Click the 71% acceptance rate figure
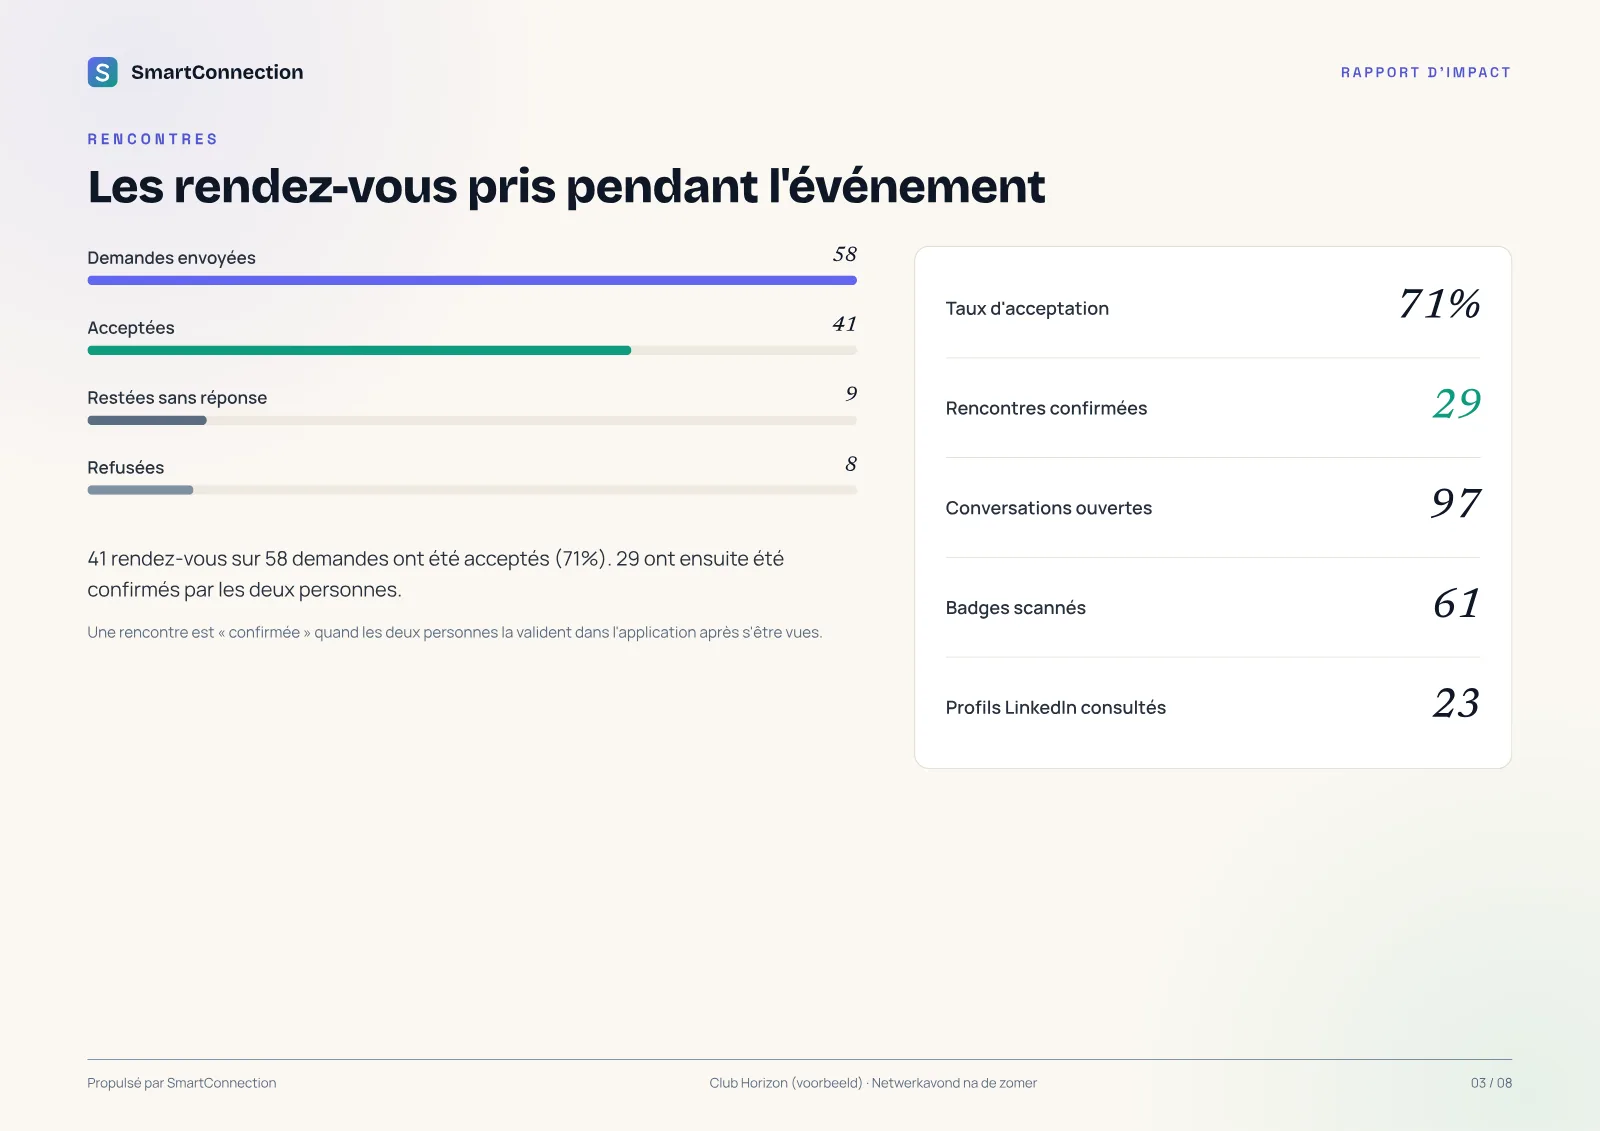The height and width of the screenshot is (1131, 1600). [1439, 304]
